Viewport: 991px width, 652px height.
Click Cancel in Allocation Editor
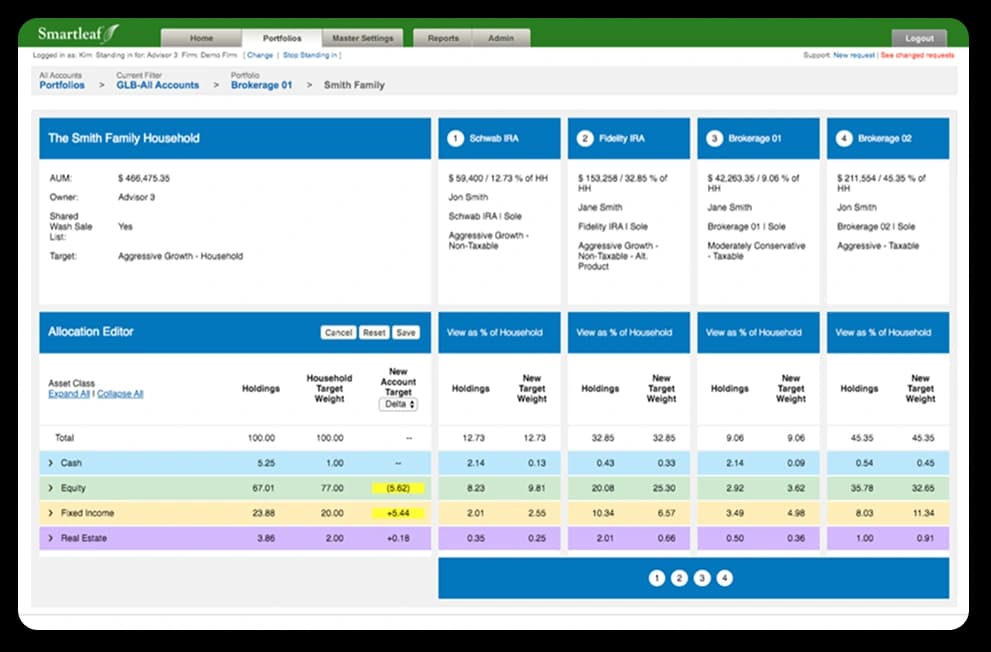338,332
